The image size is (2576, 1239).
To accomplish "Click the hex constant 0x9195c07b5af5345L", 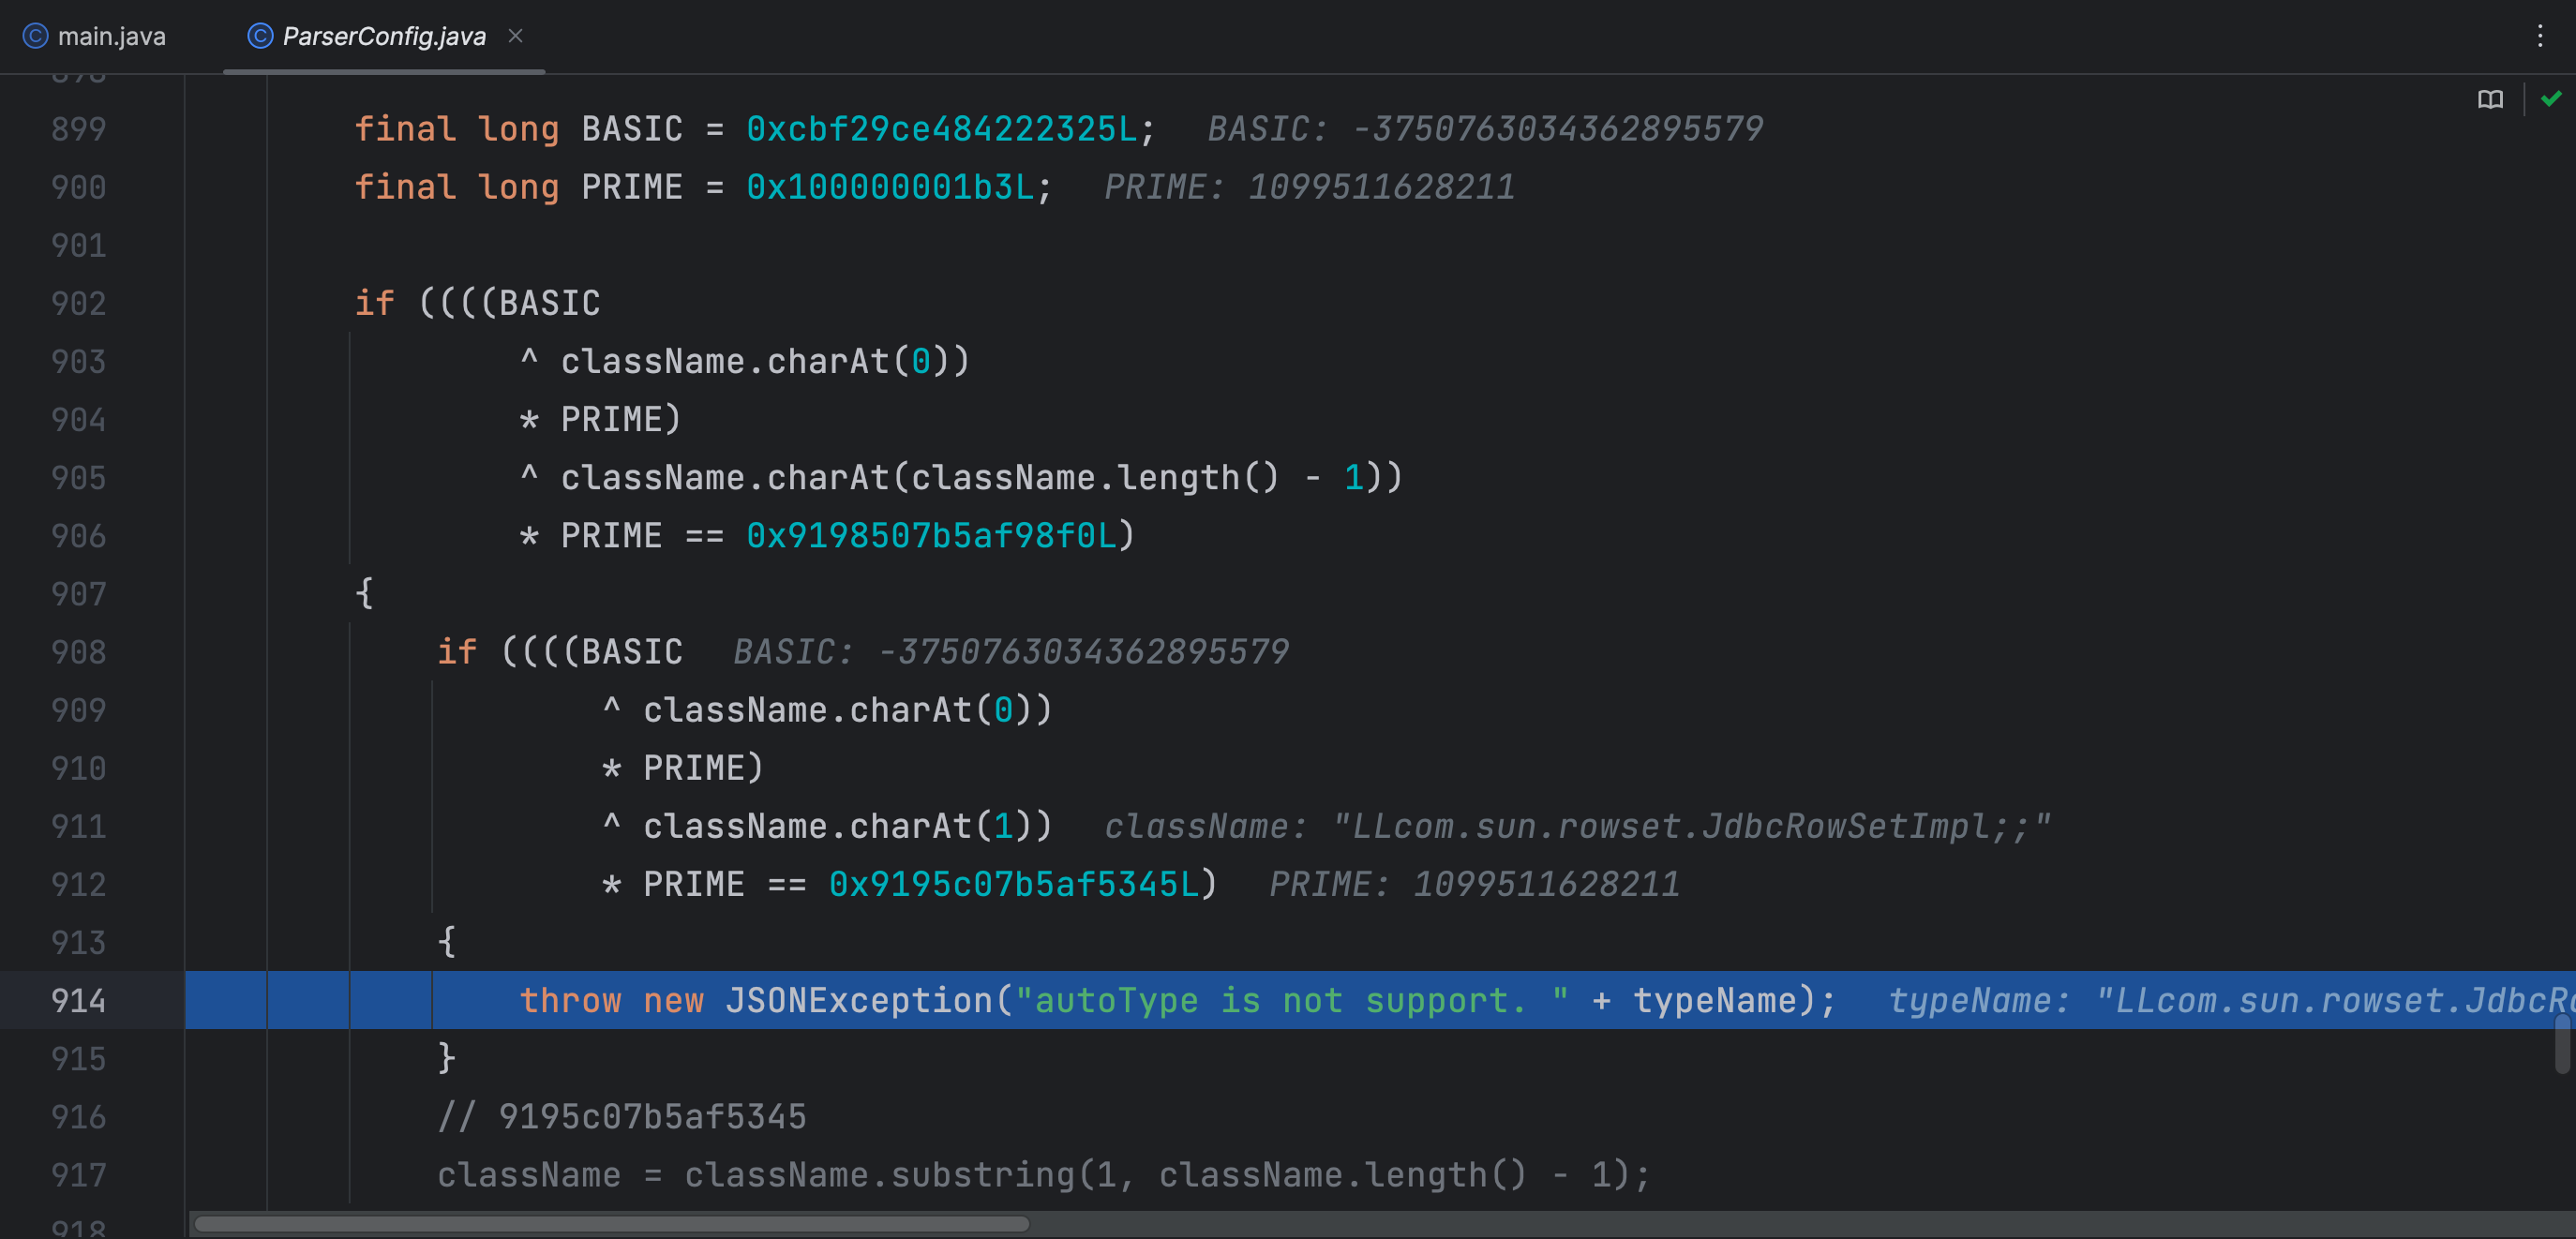I will [1013, 884].
